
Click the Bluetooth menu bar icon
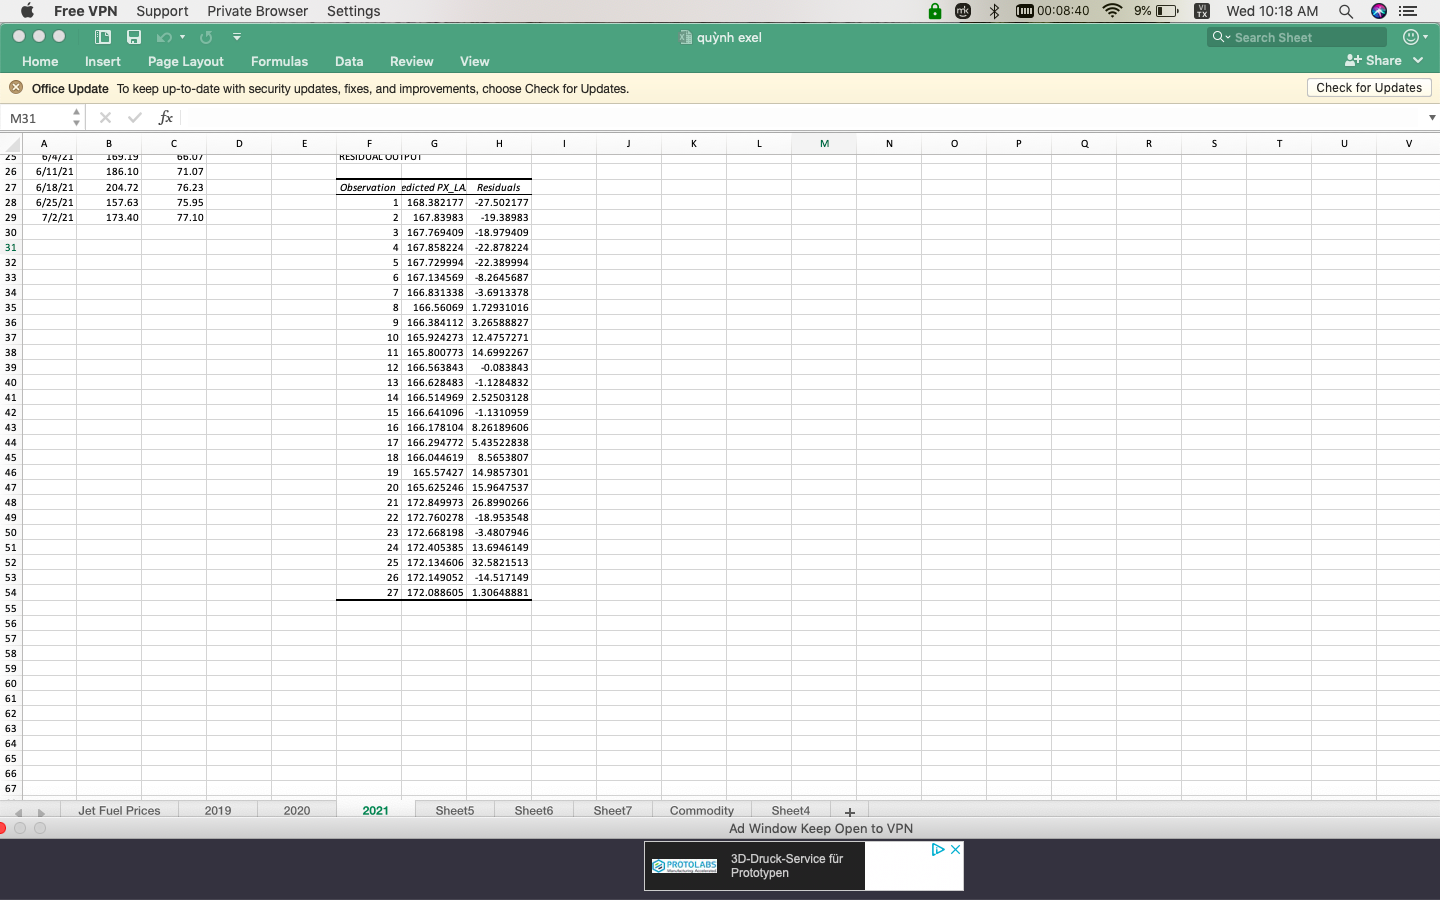pyautogui.click(x=994, y=11)
